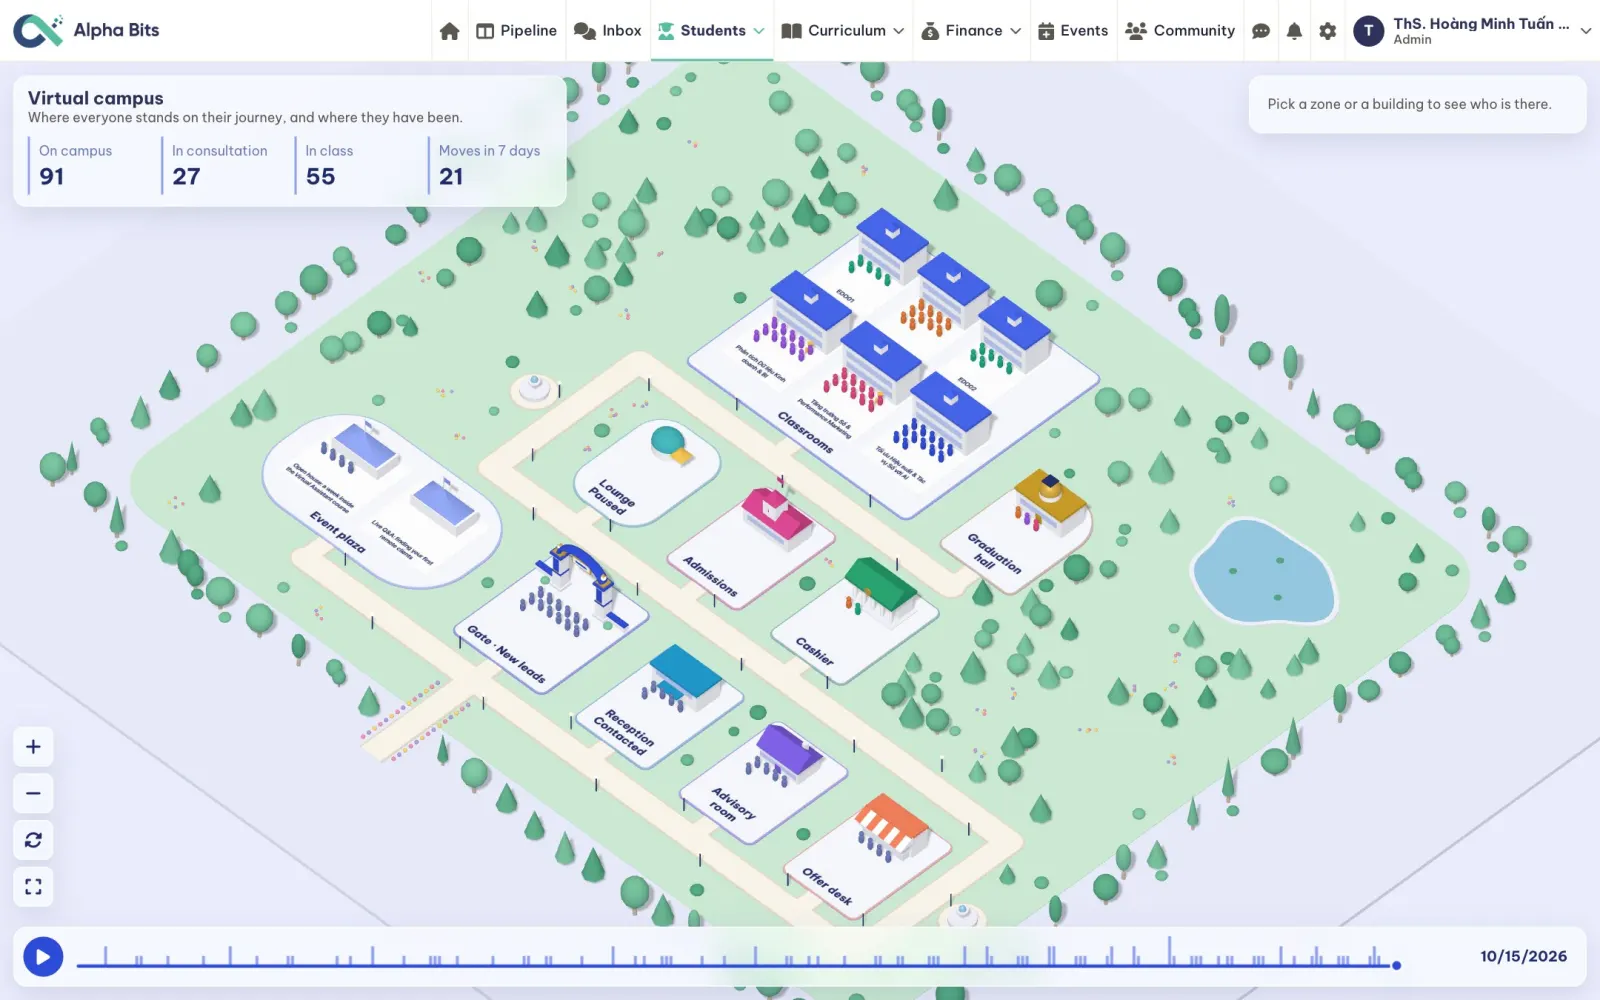Screen dimensions: 1600x1000
Task: Open the settings gear icon
Action: pyautogui.click(x=1327, y=31)
